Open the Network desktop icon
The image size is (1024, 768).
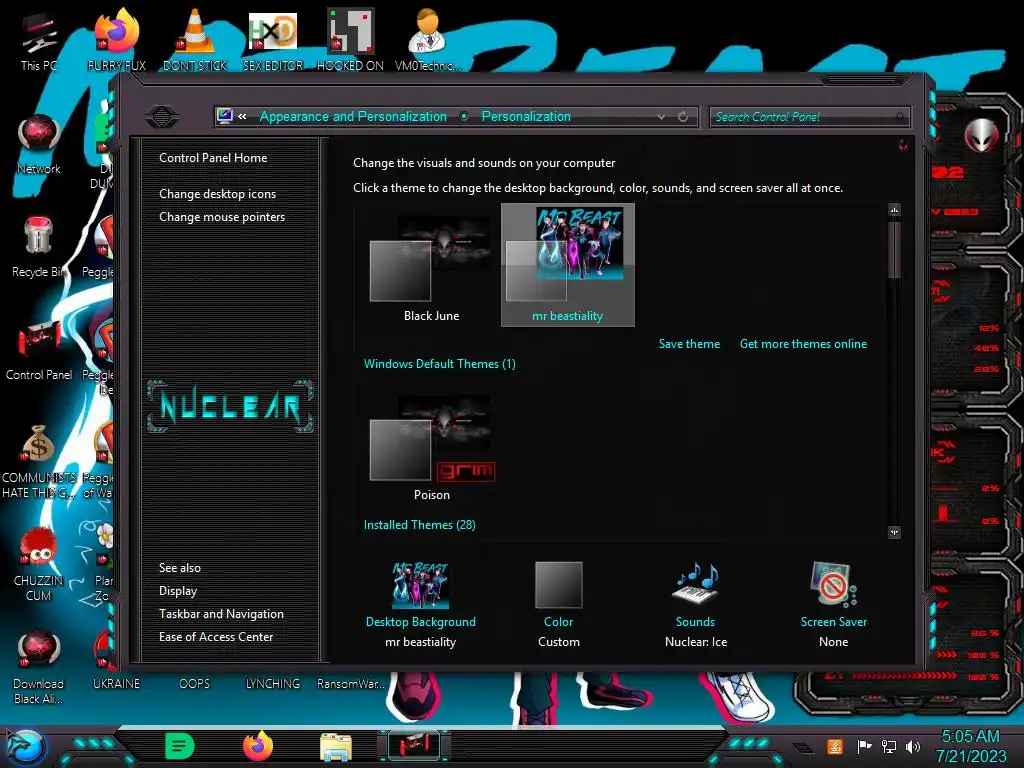click(x=39, y=144)
